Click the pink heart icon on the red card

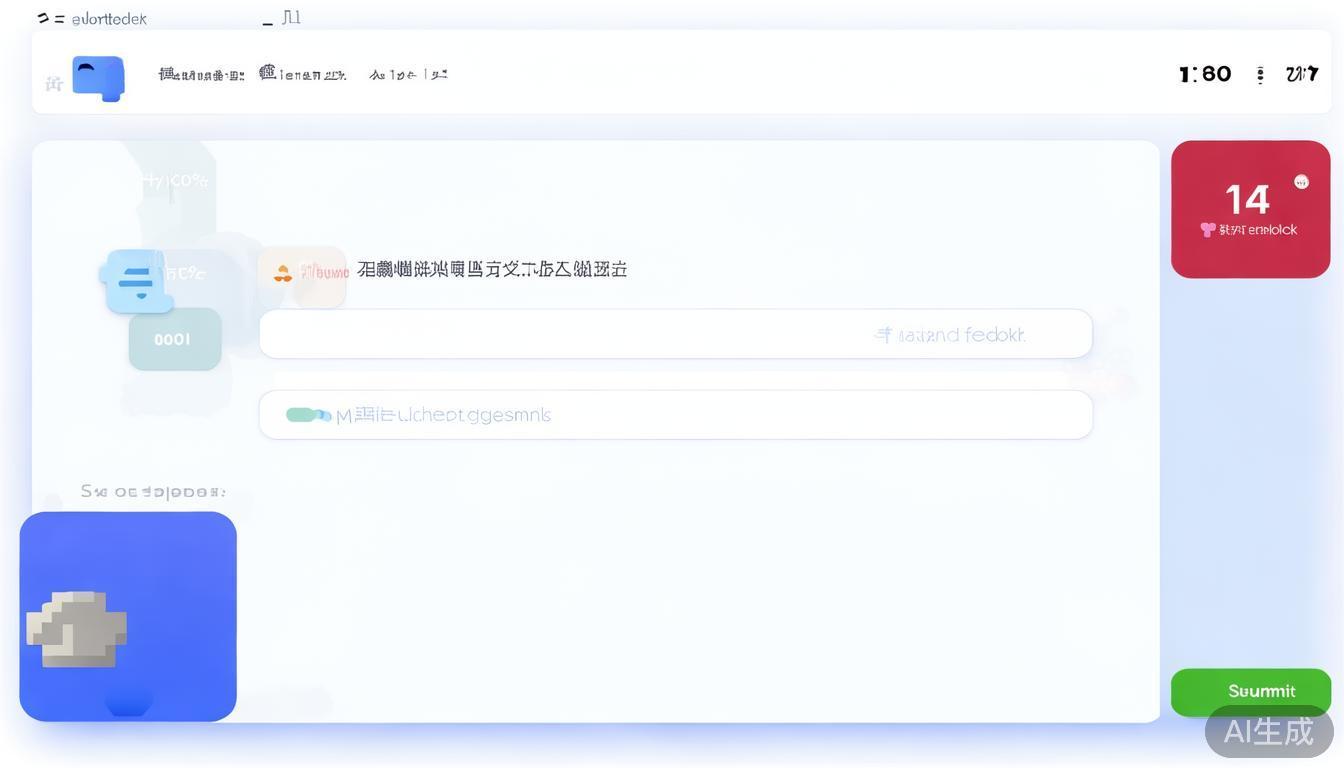pyautogui.click(x=1208, y=229)
